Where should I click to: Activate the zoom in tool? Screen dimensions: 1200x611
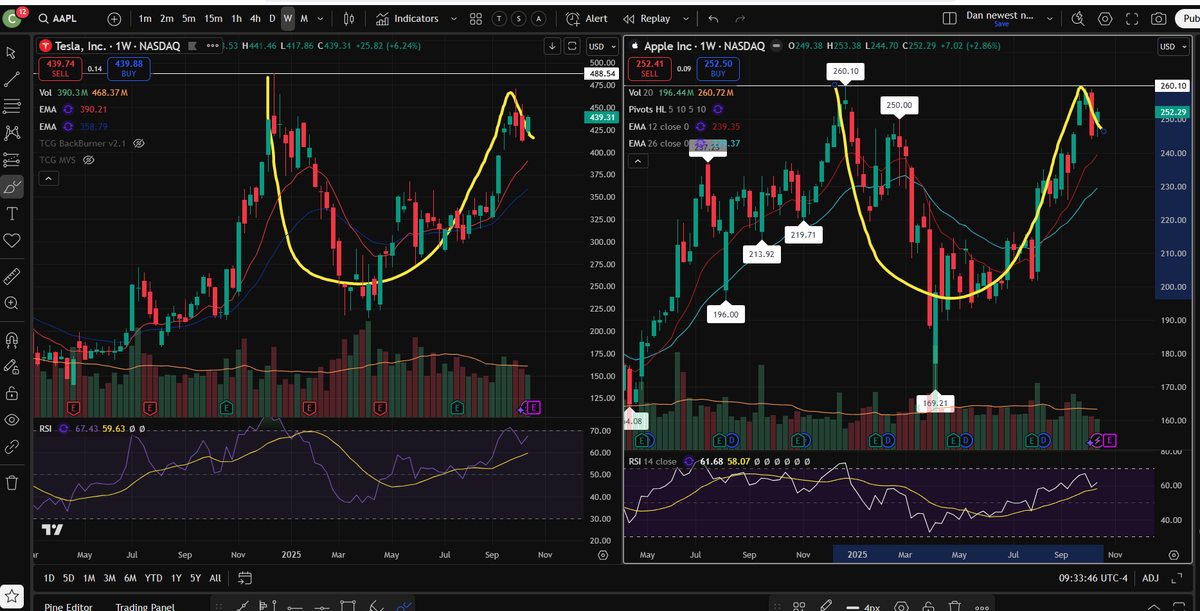click(12, 303)
